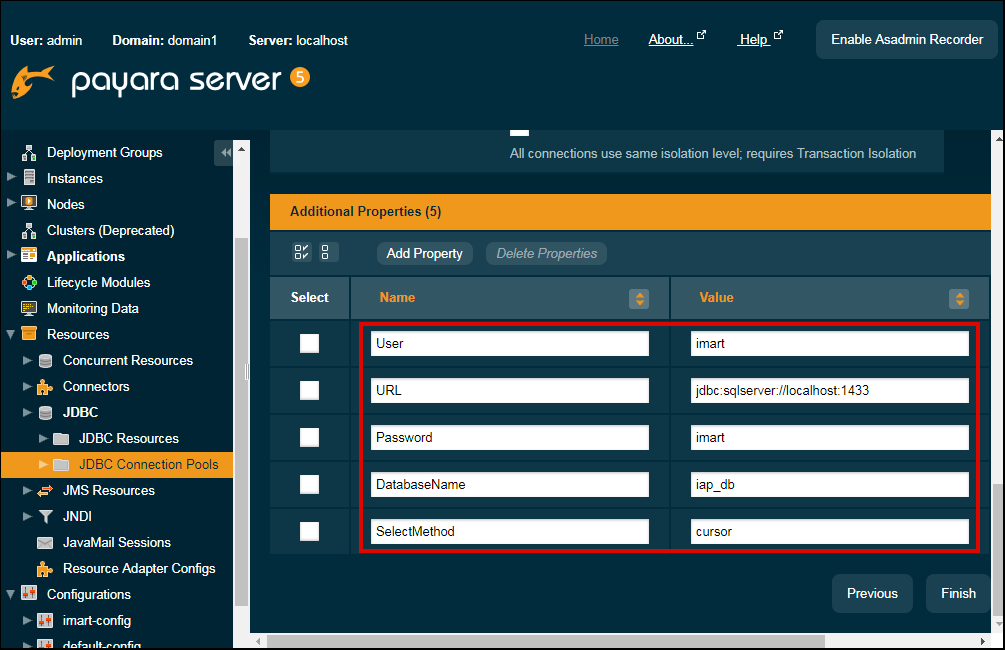Open Resource Adapter Configs in the tree
The image size is (1005, 650).
click(139, 569)
